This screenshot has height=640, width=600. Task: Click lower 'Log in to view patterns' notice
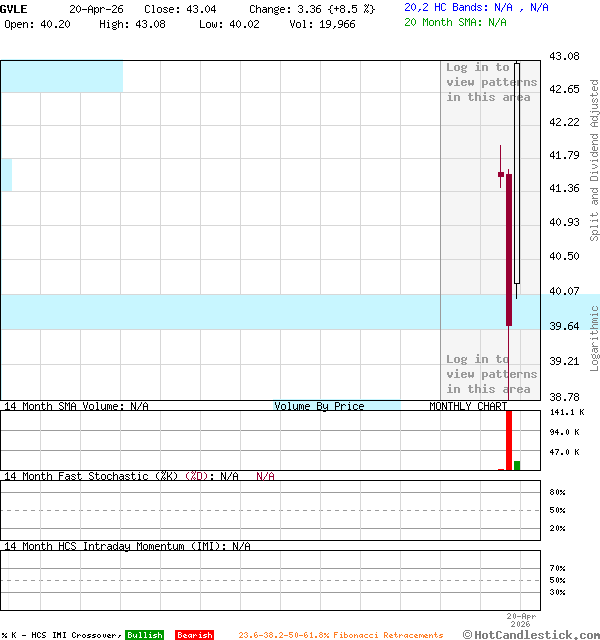pos(491,374)
